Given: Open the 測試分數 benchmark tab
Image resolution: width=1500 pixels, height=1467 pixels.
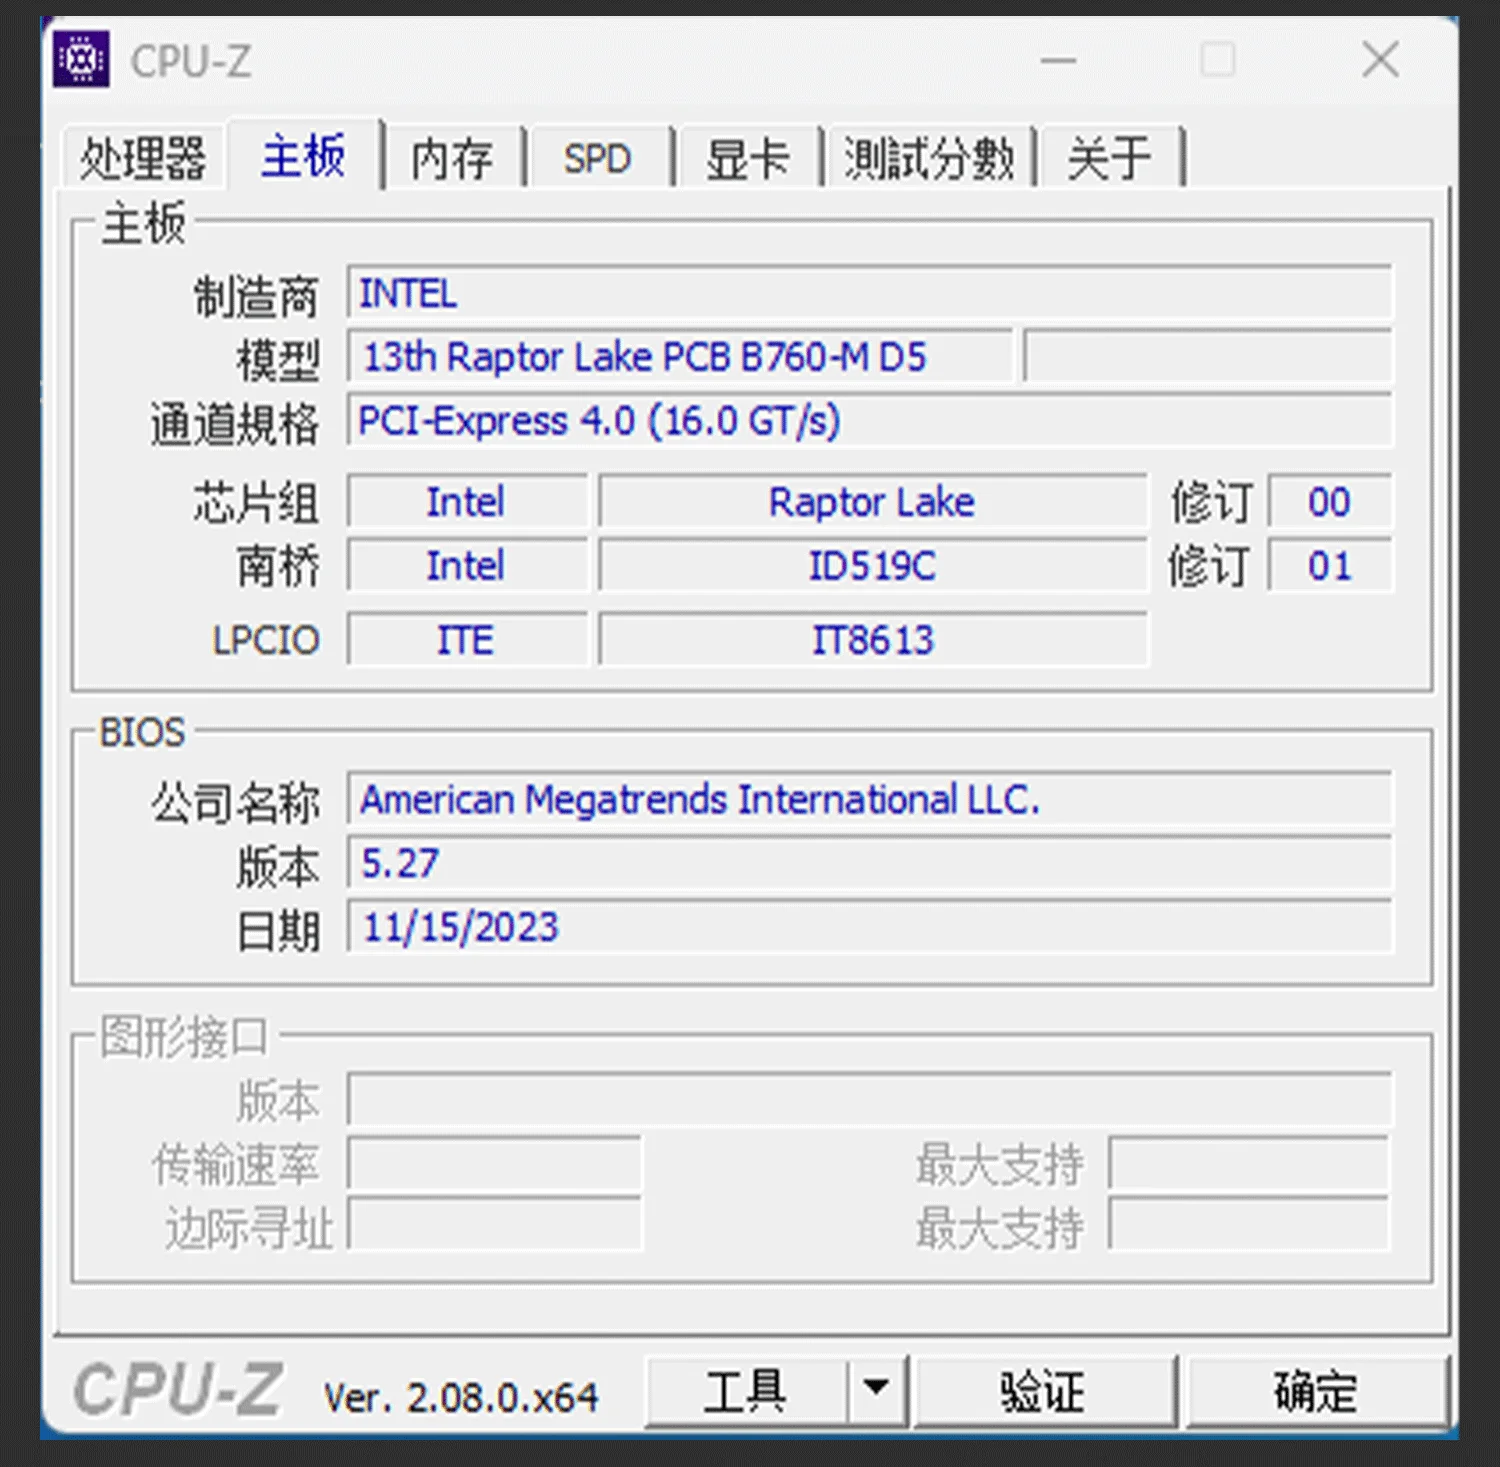Looking at the screenshot, I should tap(929, 158).
